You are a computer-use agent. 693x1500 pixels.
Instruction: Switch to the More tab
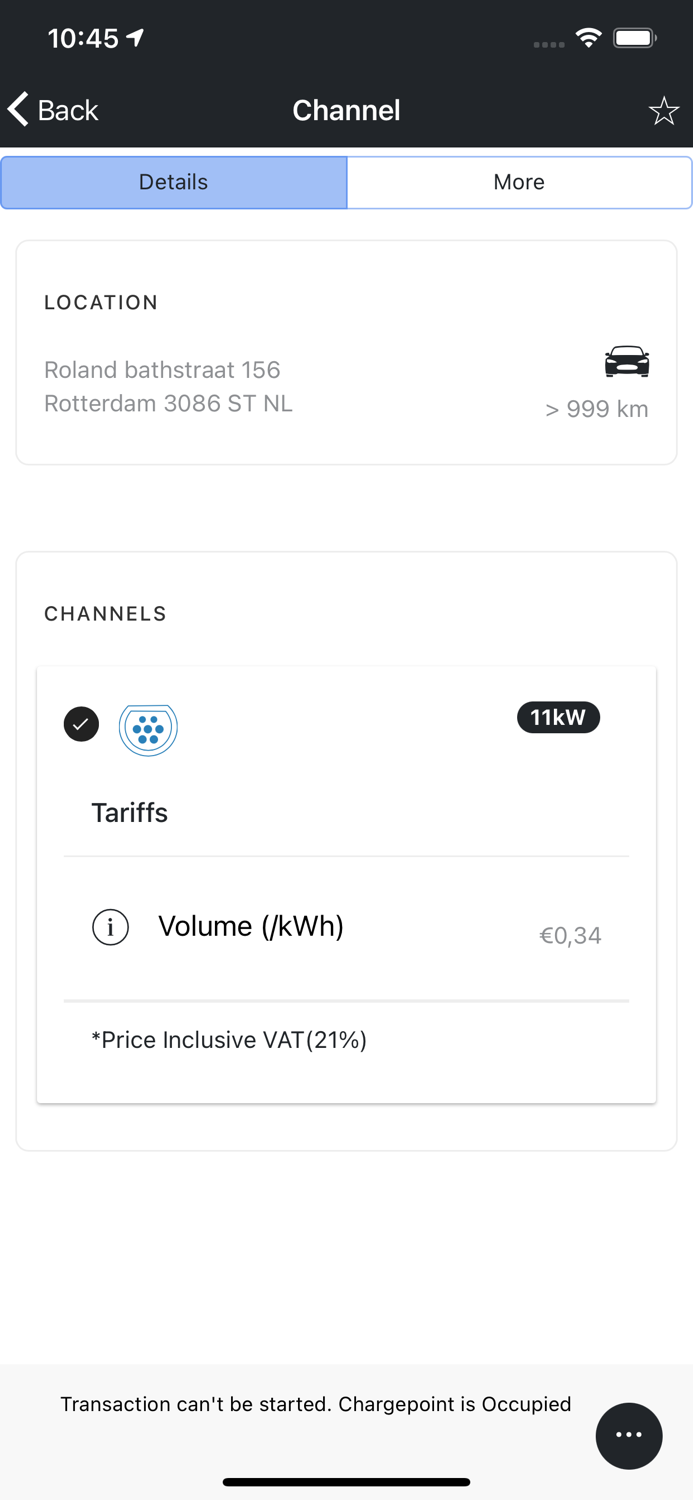[519, 182]
